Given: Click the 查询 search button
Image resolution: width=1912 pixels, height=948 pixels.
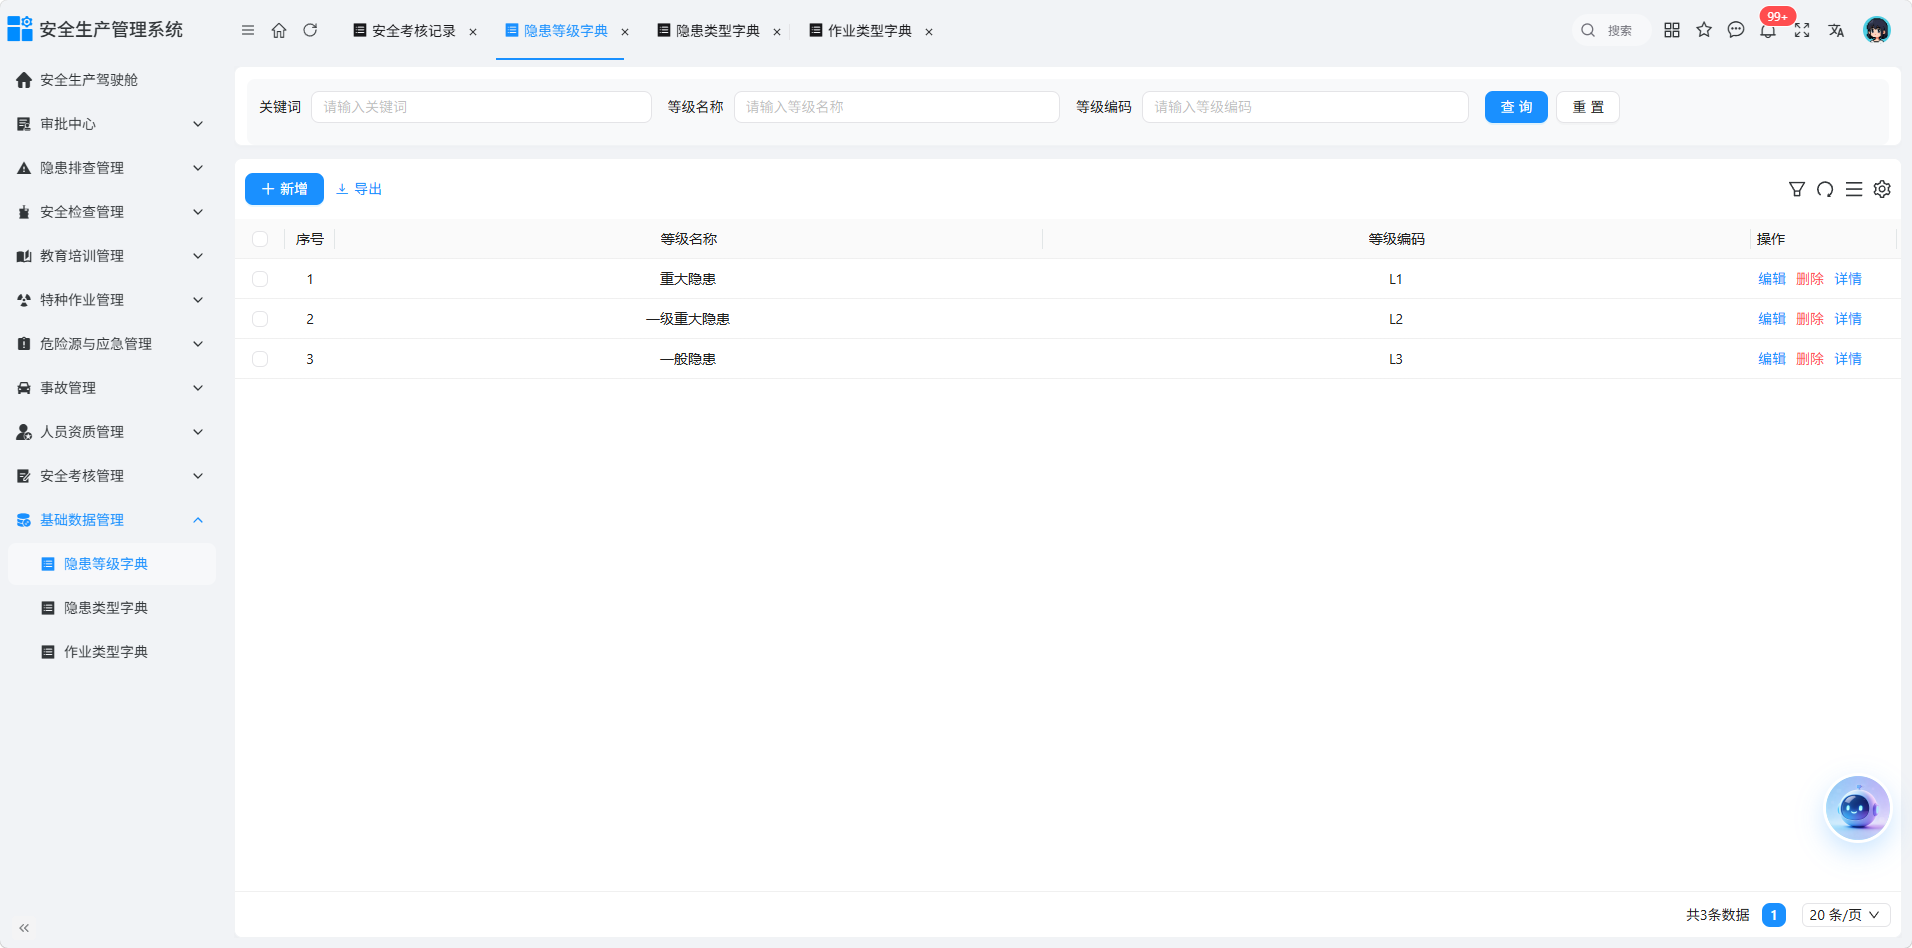Looking at the screenshot, I should (x=1516, y=107).
